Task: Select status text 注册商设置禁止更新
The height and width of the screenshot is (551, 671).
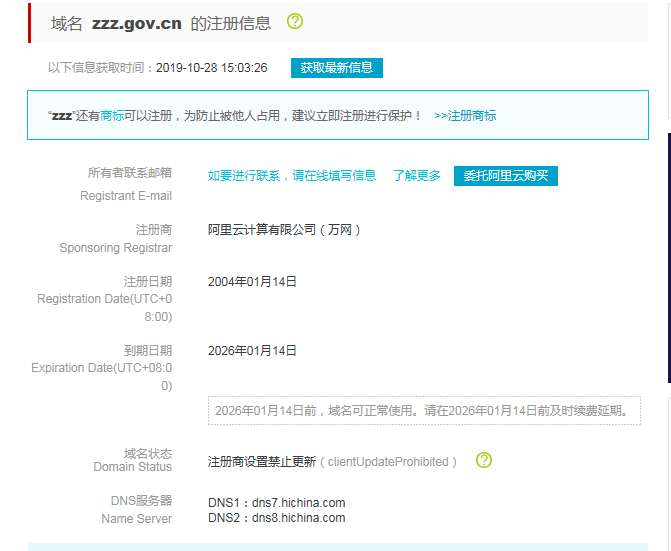Action: (x=262, y=462)
